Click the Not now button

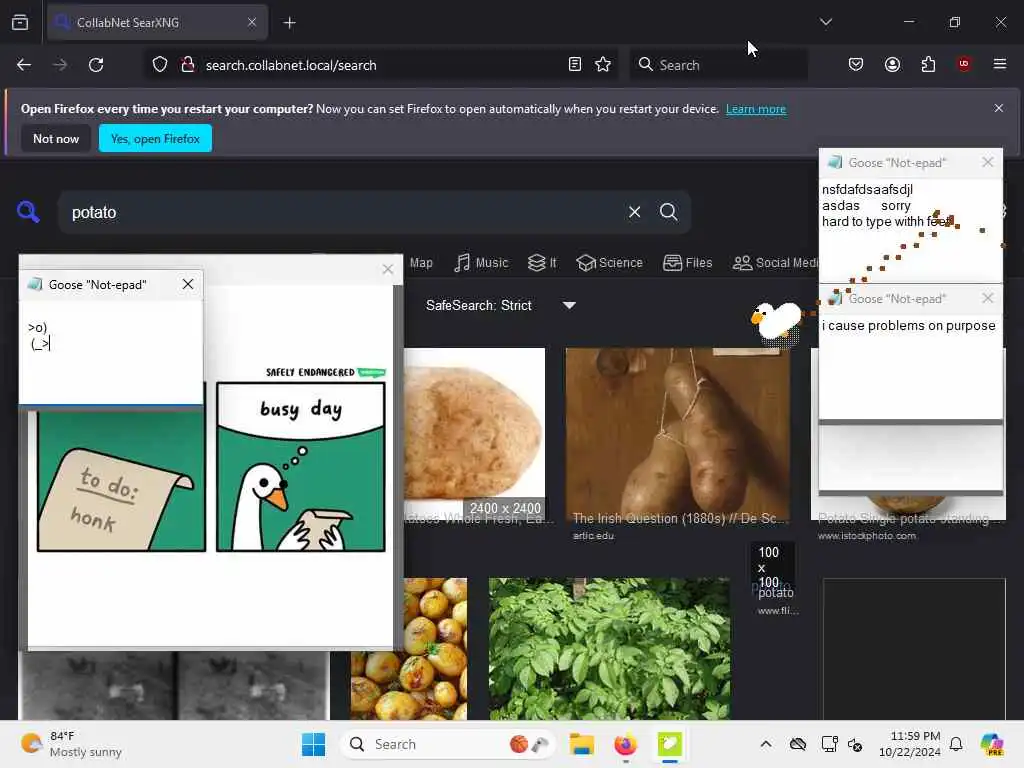(56, 138)
